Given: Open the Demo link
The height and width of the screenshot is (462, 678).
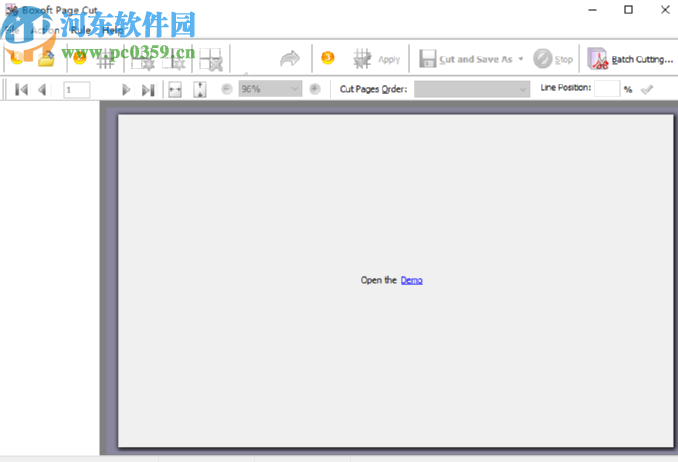Looking at the screenshot, I should (412, 280).
